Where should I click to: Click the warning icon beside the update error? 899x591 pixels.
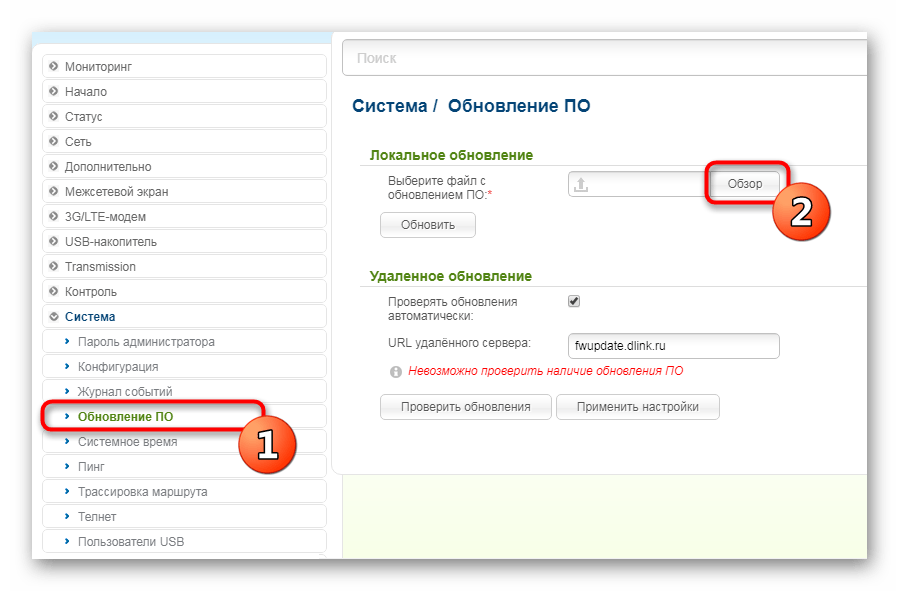pos(396,371)
